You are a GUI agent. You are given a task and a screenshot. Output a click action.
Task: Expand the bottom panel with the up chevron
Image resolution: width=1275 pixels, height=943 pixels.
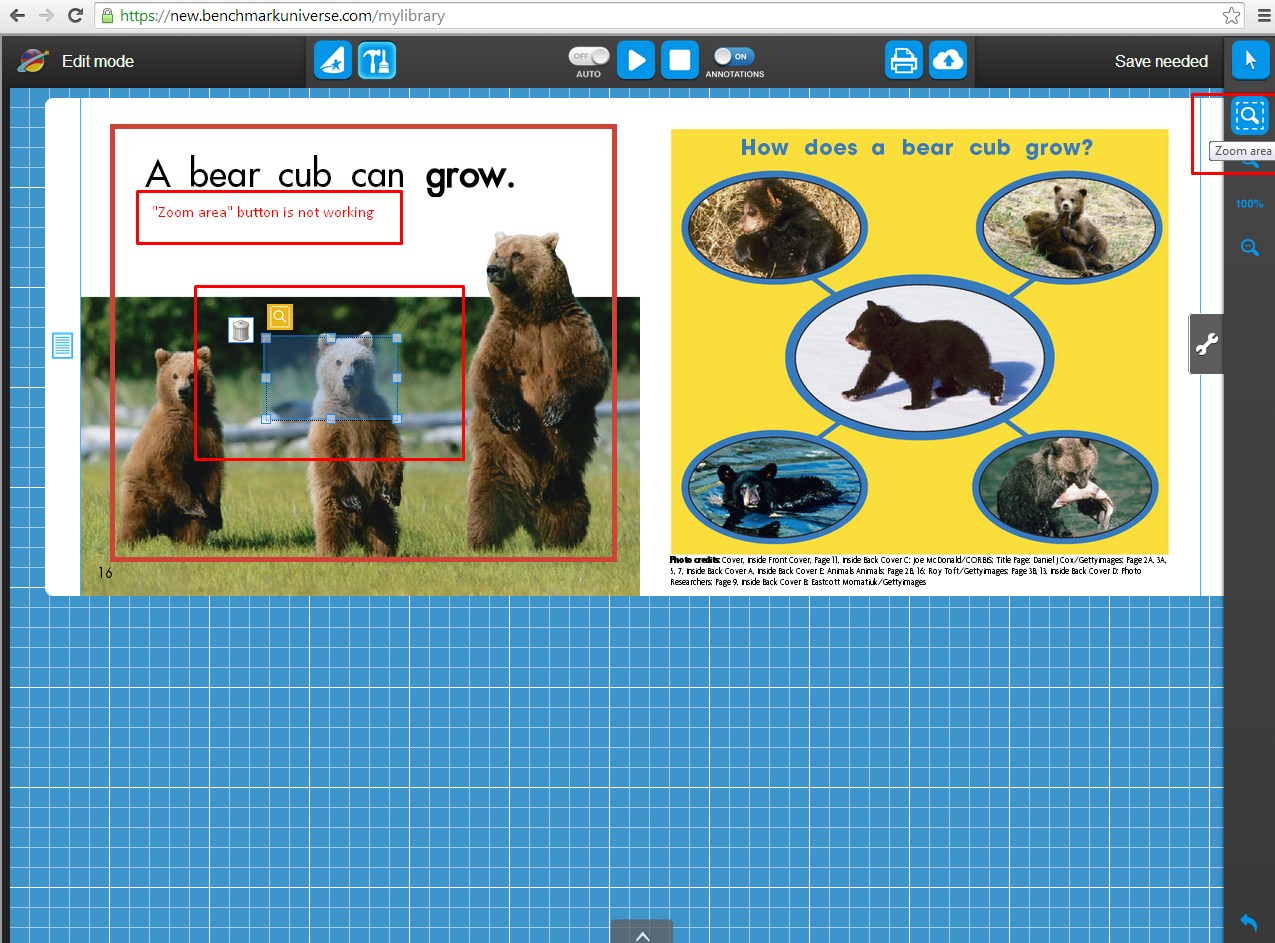coord(642,934)
